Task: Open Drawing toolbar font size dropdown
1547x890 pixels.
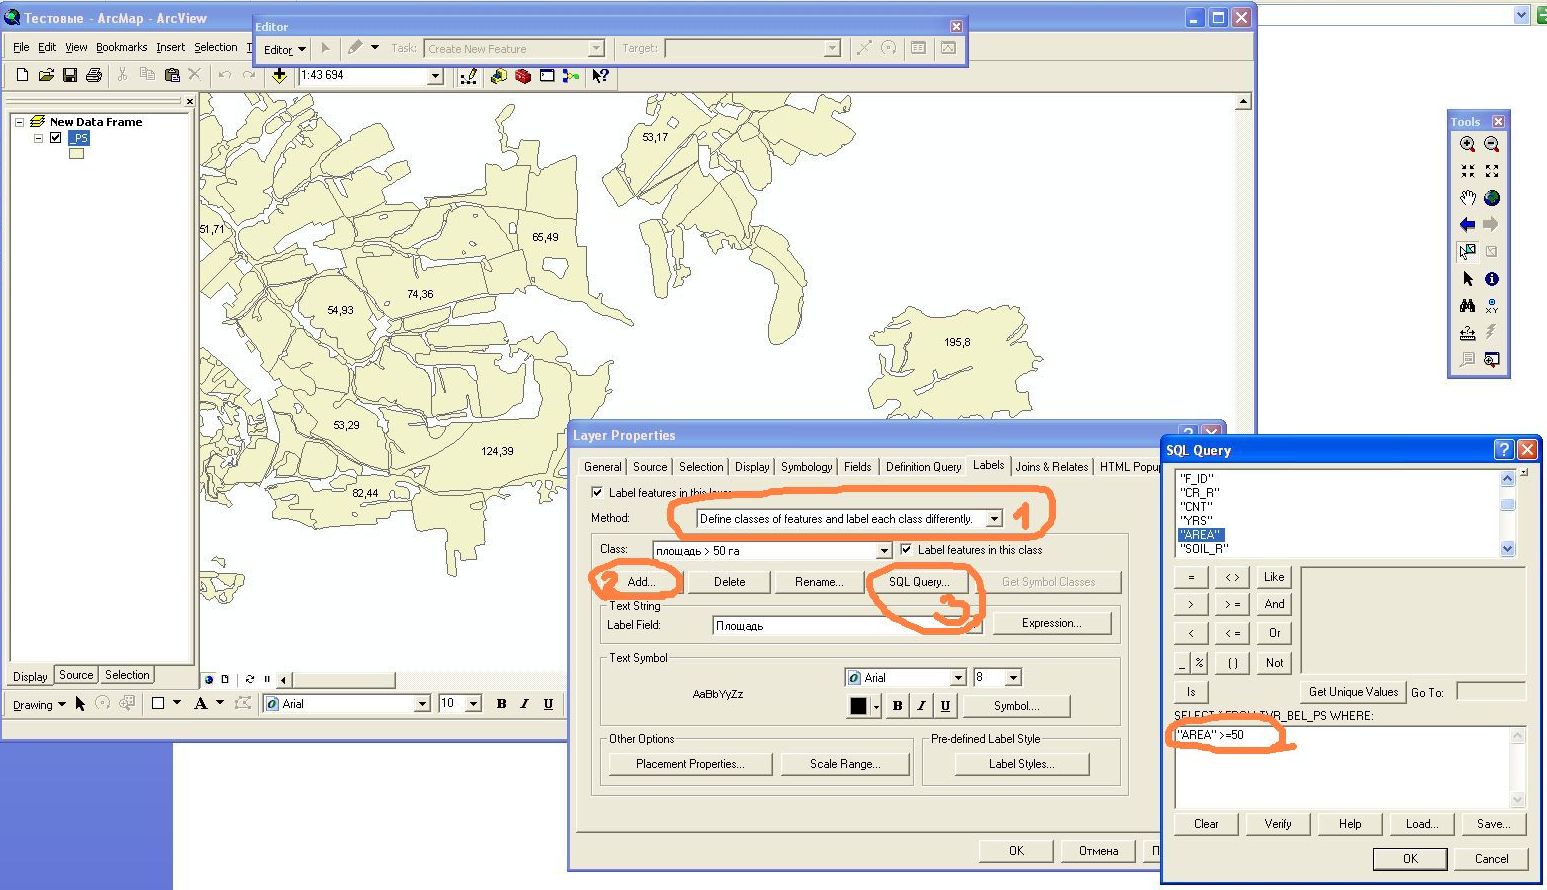Action: [x=473, y=704]
